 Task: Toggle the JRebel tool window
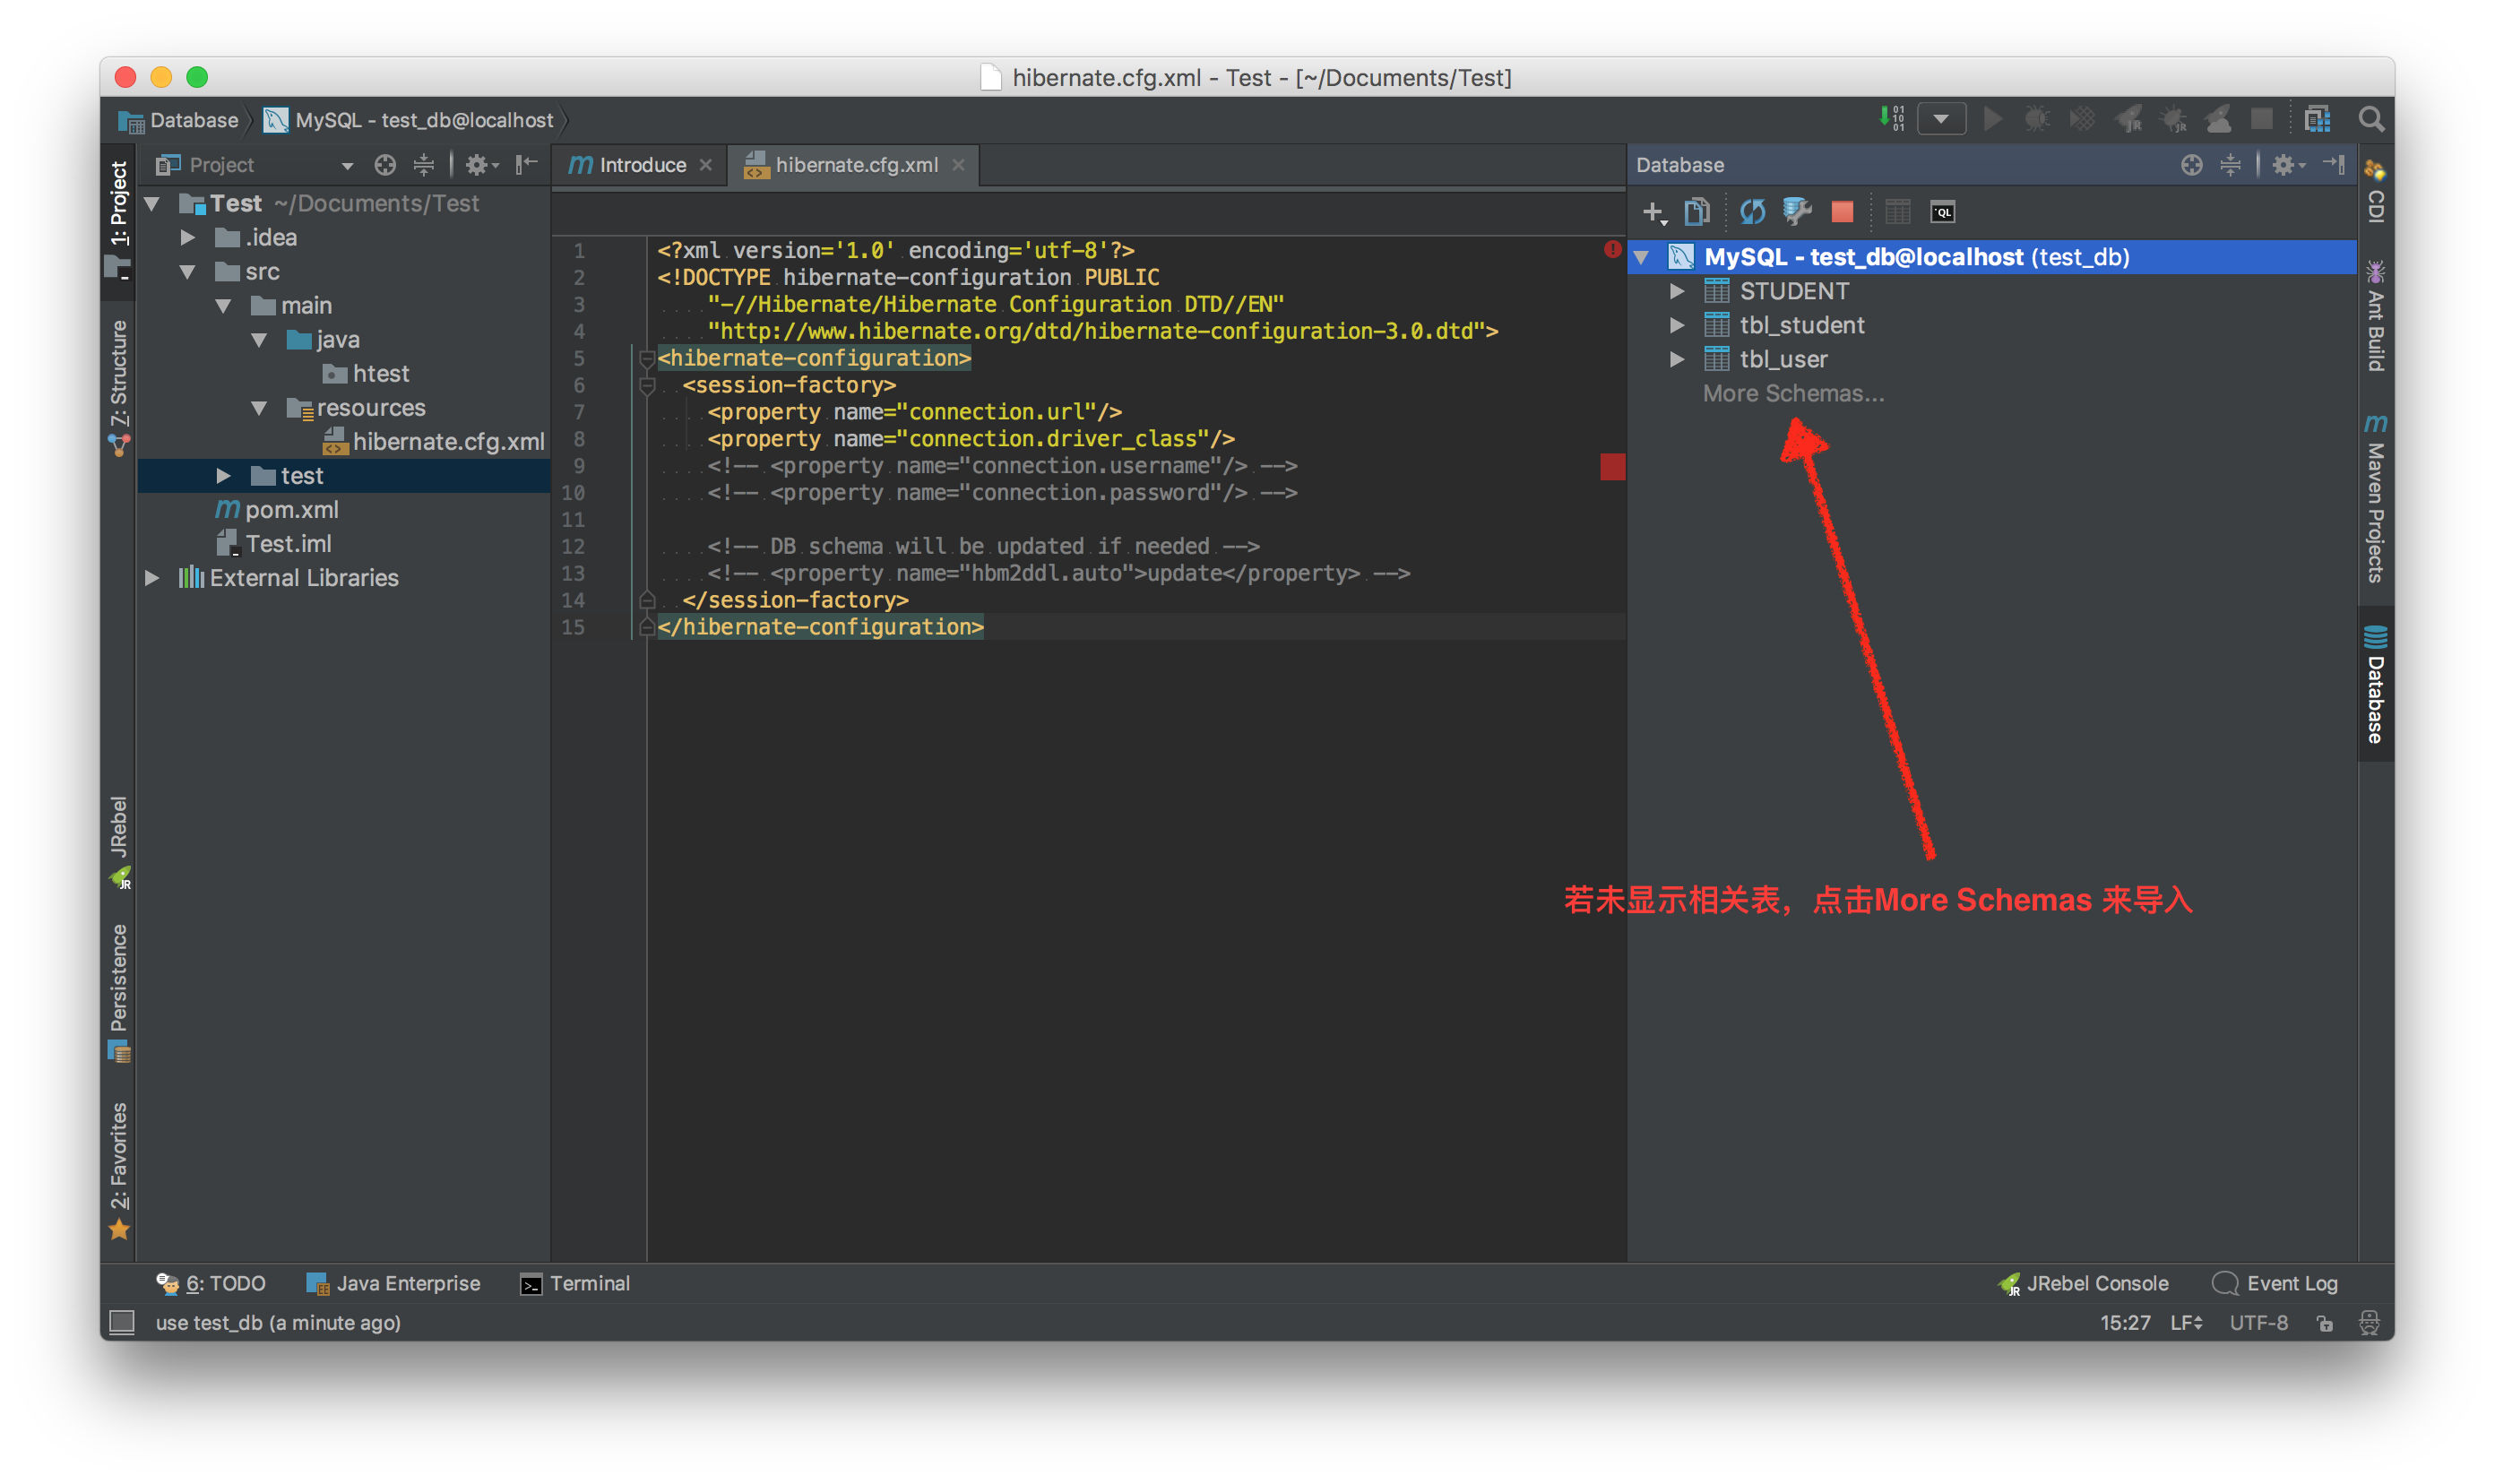coord(118,842)
